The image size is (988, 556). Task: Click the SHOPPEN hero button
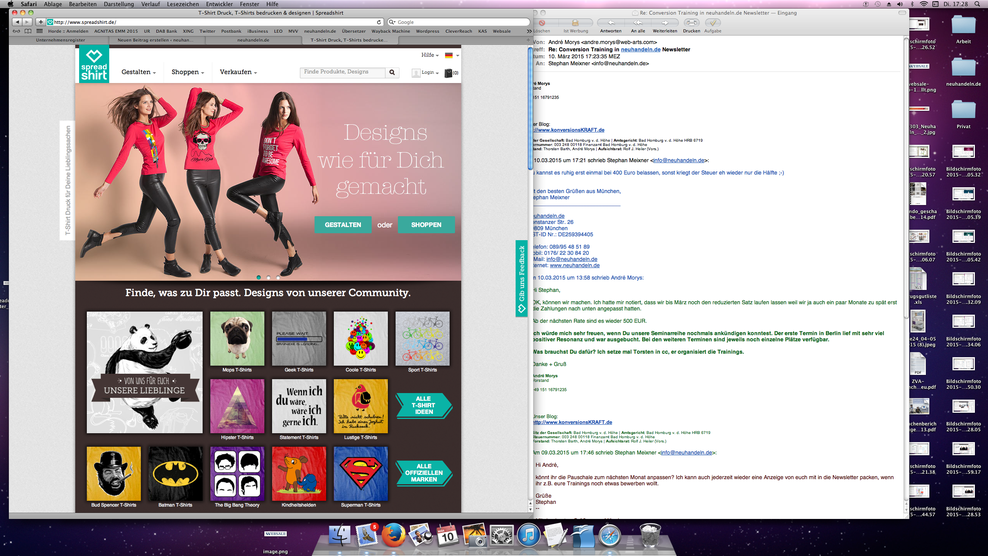pos(426,224)
